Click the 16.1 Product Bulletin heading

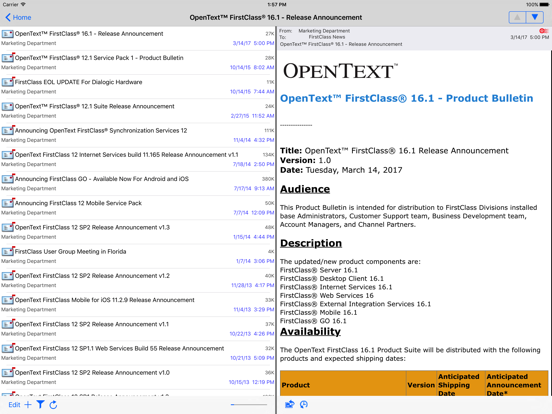click(406, 98)
